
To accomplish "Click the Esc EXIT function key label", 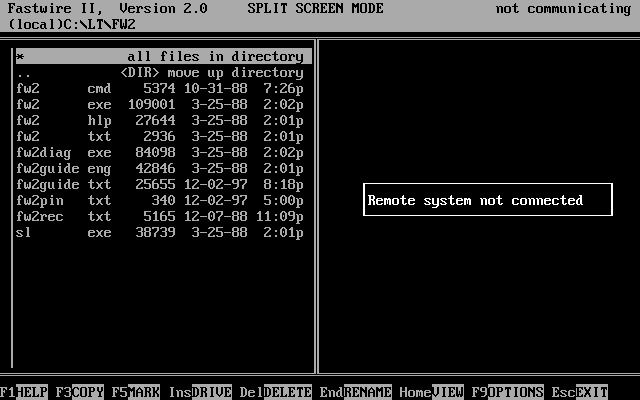I will click(580, 392).
